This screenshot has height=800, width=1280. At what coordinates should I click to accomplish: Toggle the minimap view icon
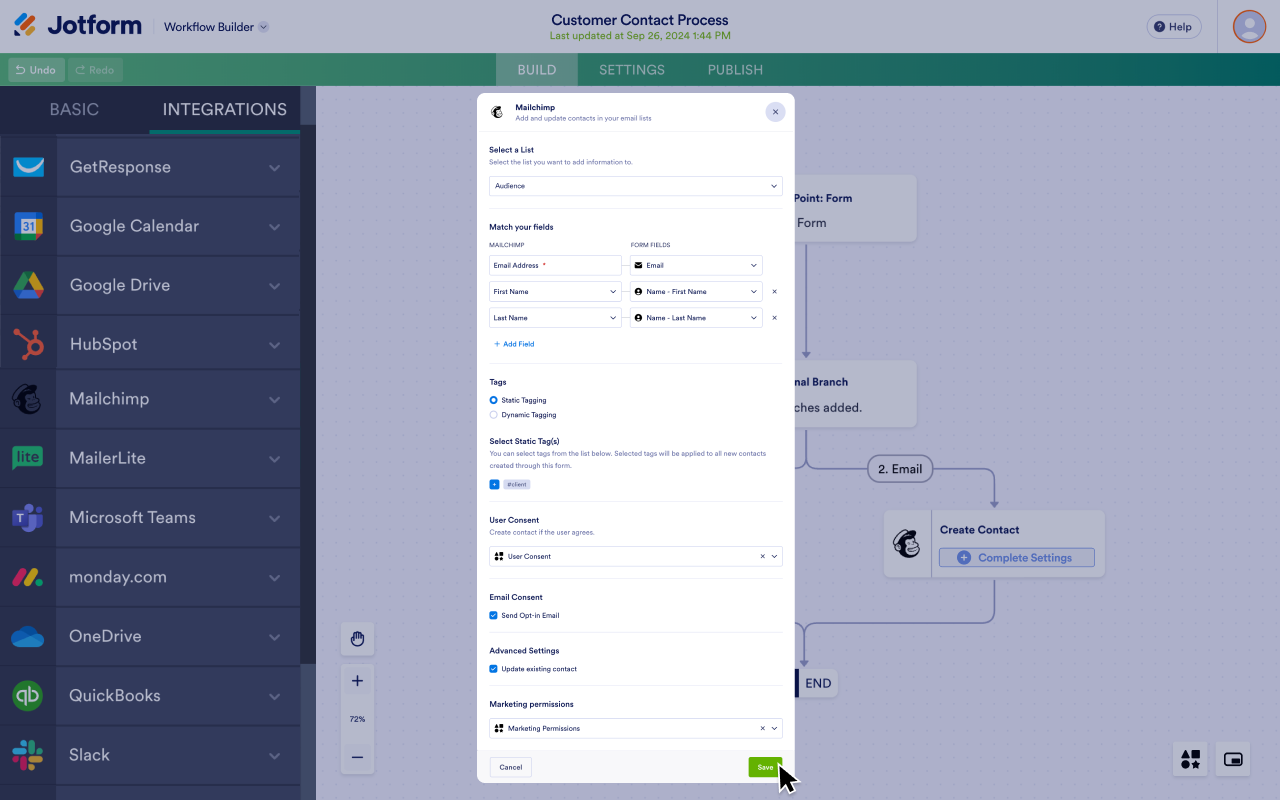click(1233, 760)
